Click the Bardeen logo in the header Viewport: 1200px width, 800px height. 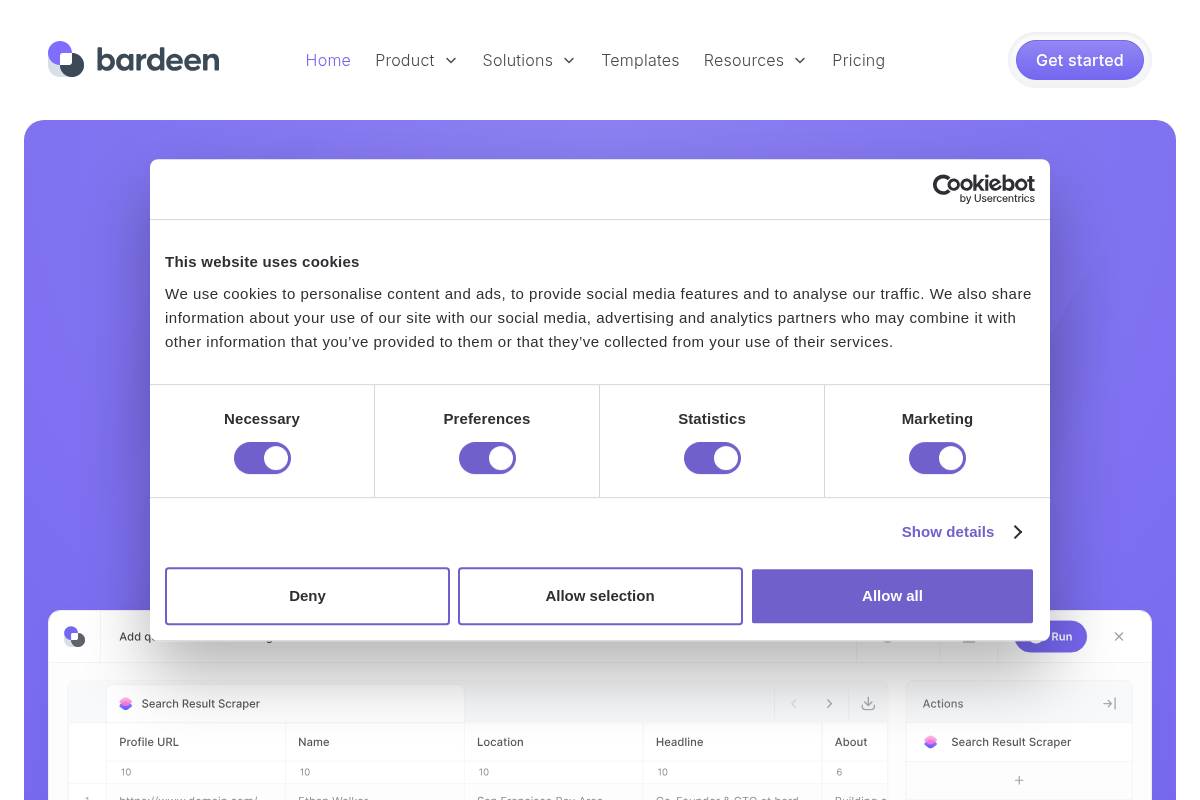tap(133, 60)
